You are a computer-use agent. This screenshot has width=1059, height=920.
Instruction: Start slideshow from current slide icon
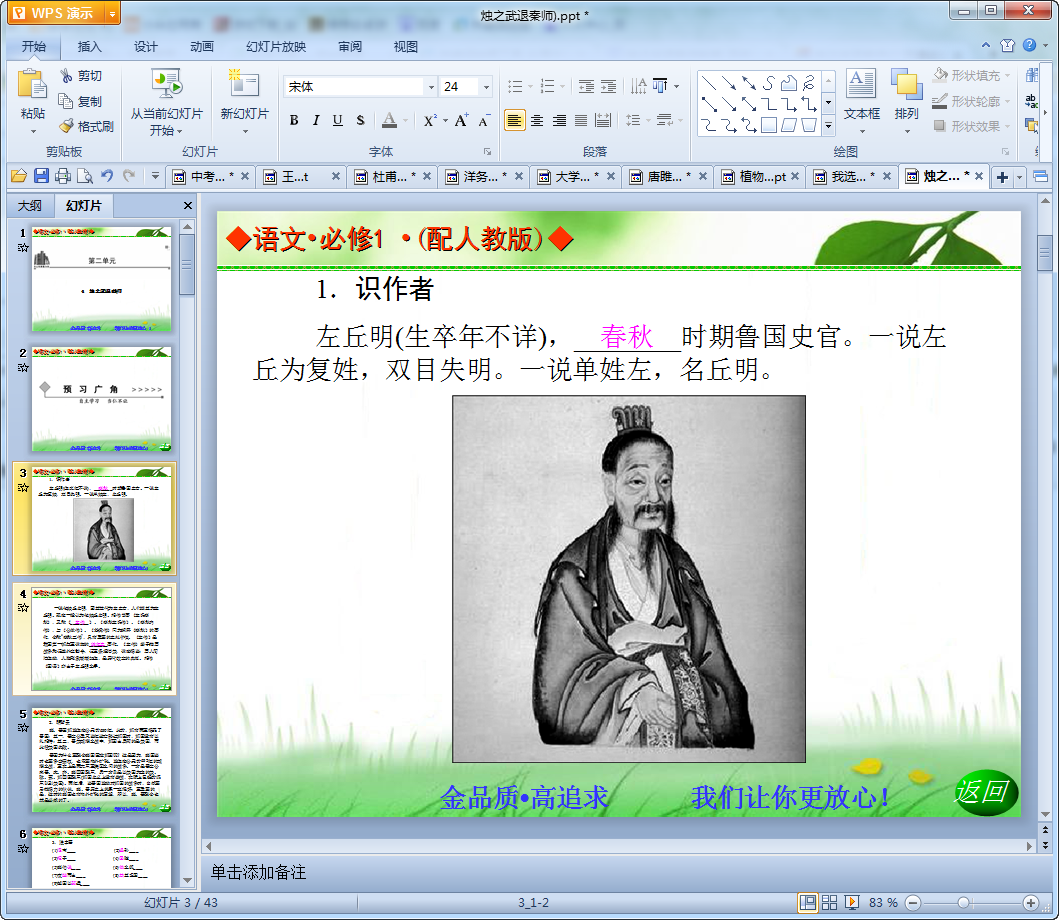(x=166, y=85)
